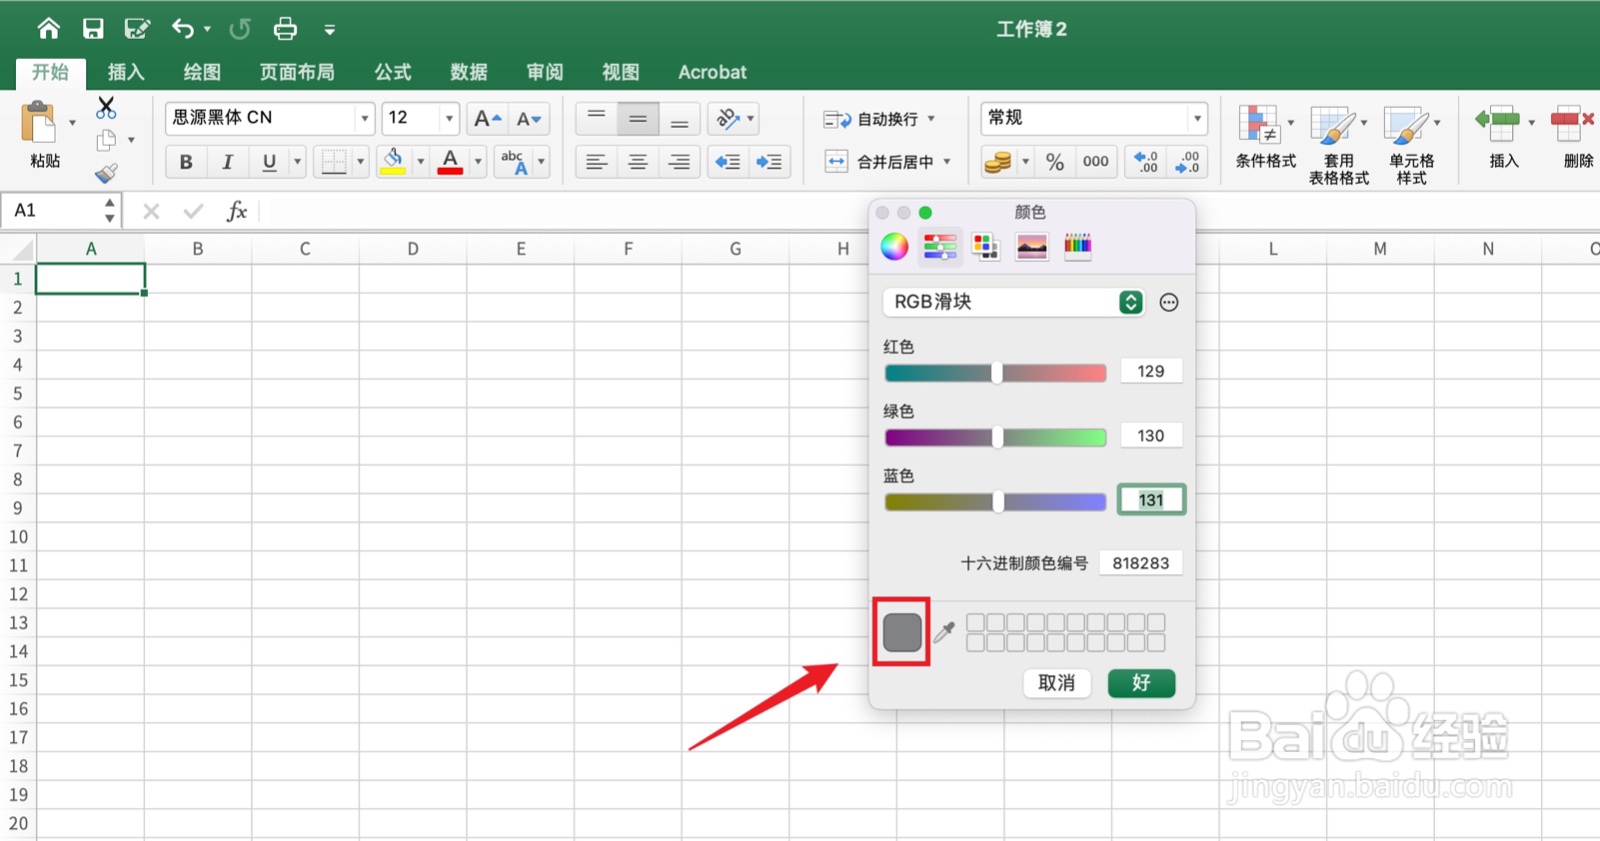Select the color palettes tab
Viewport: 1600px width, 841px height.
[x=985, y=246]
